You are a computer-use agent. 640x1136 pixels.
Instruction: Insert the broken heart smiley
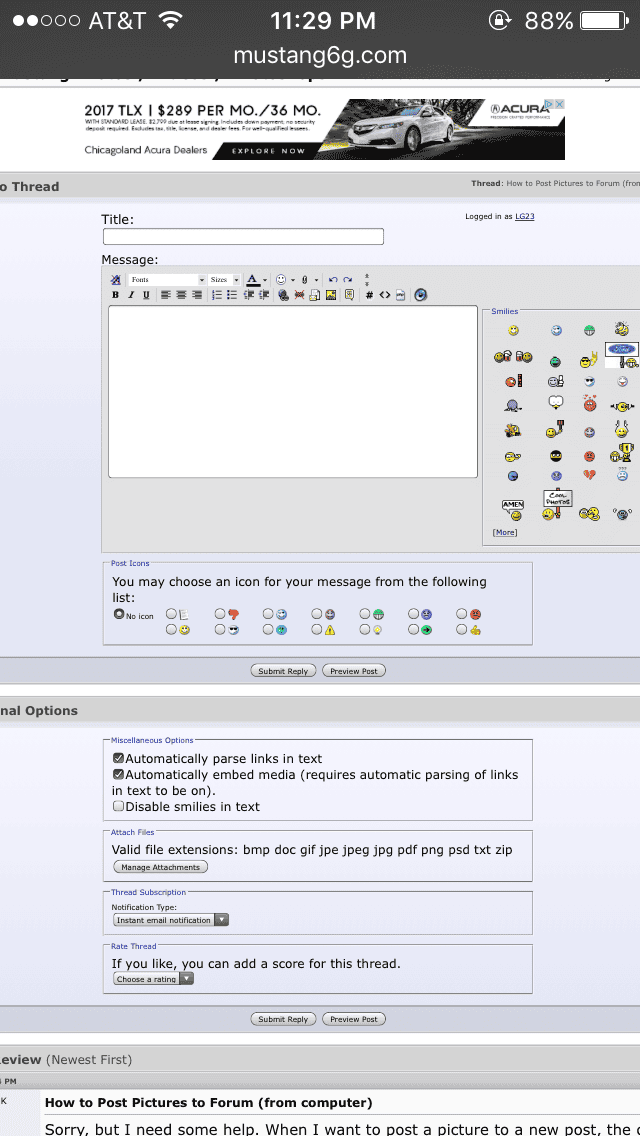[x=589, y=475]
